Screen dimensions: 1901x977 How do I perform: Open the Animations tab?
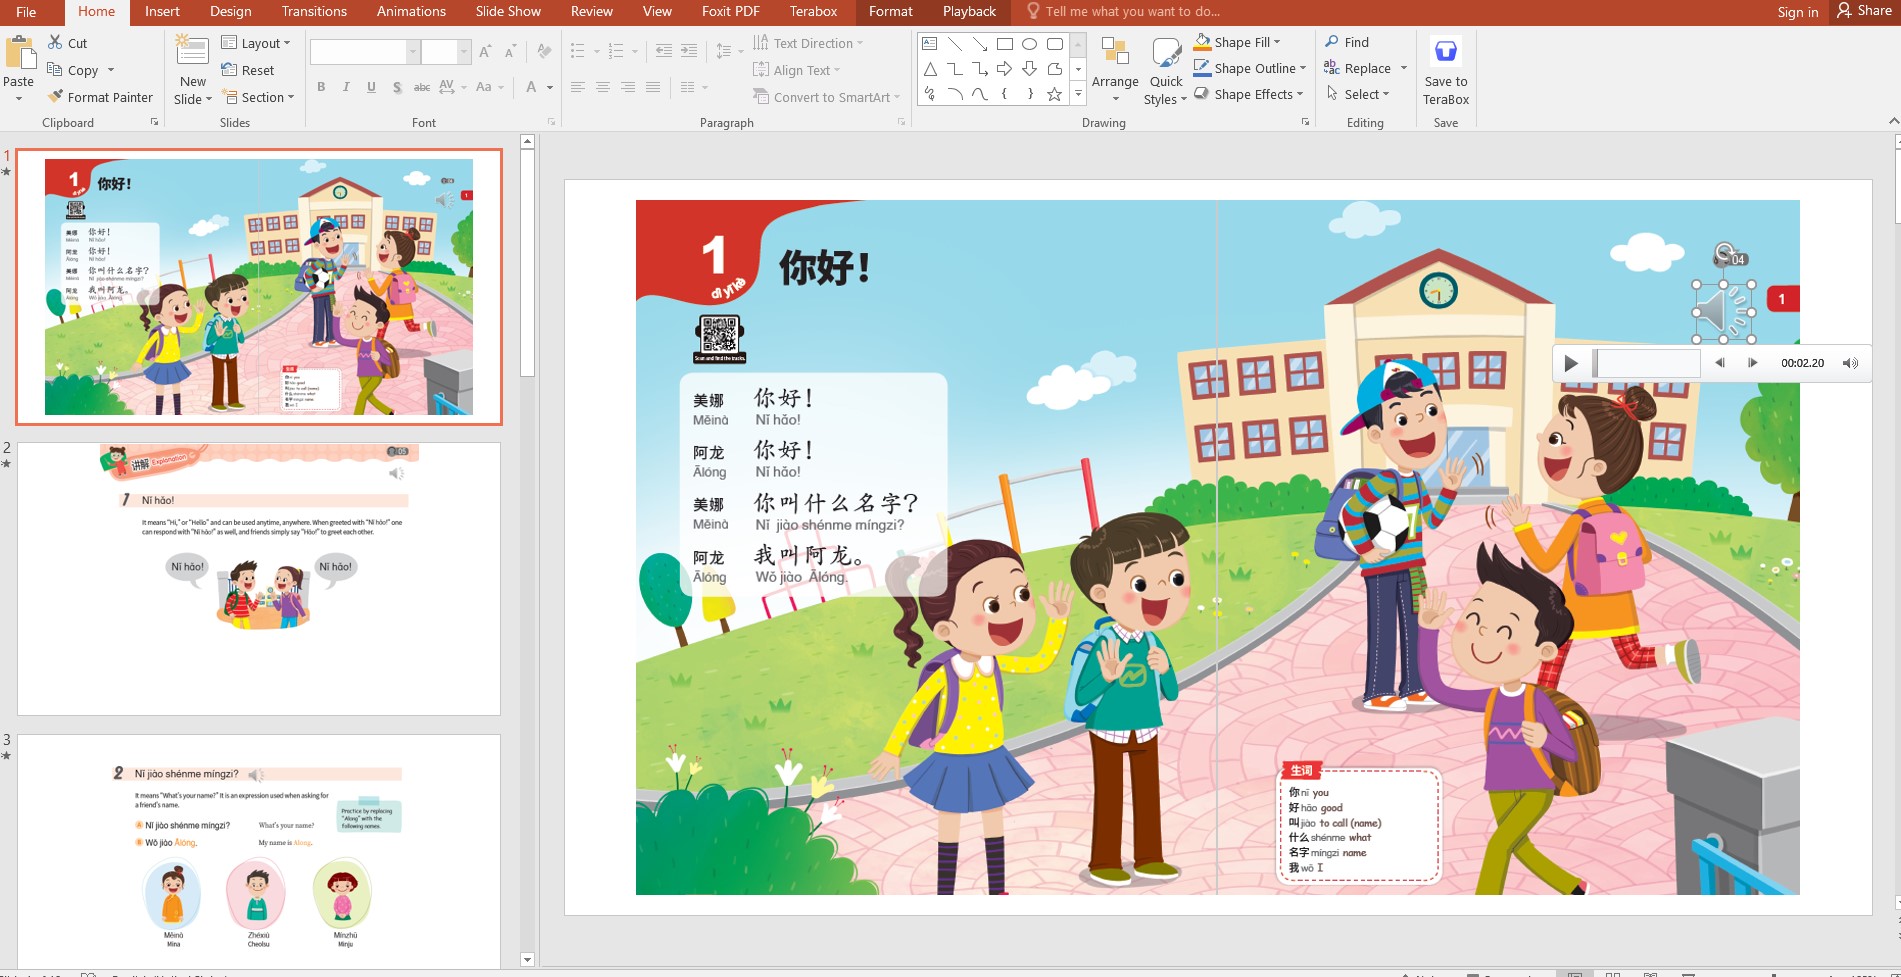click(x=410, y=11)
